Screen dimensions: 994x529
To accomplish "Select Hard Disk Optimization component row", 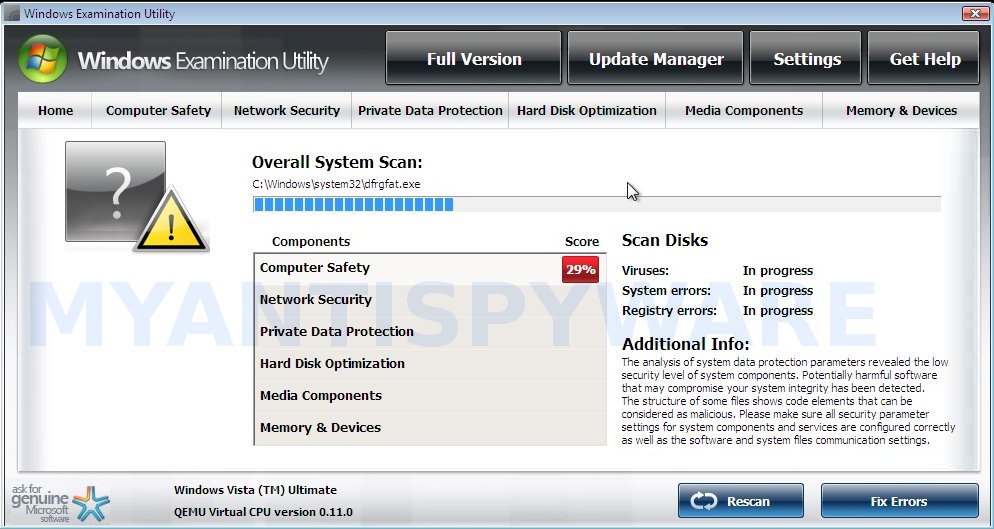I will 430,363.
